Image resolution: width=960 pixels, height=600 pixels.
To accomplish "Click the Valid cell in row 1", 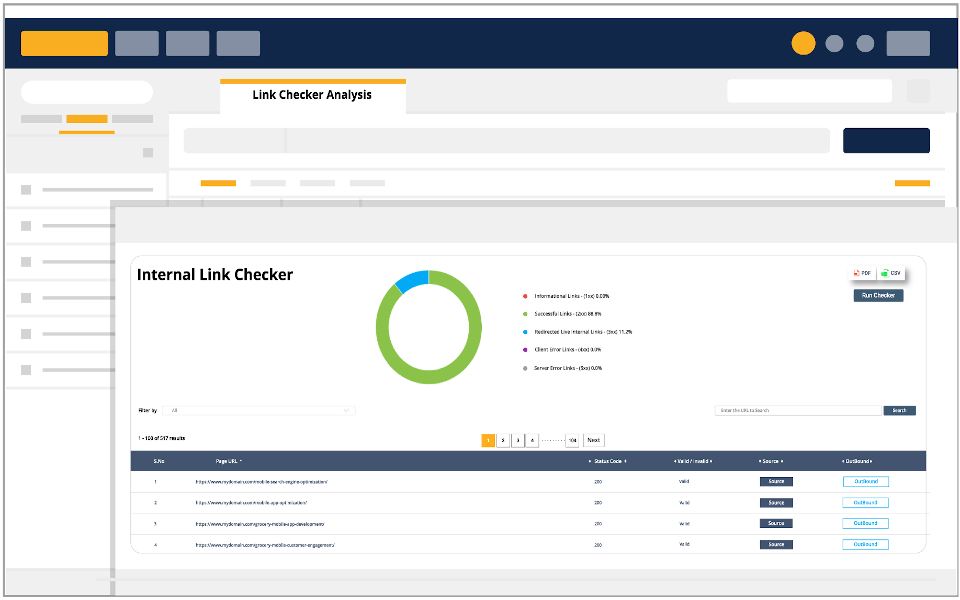I will pyautogui.click(x=684, y=482).
